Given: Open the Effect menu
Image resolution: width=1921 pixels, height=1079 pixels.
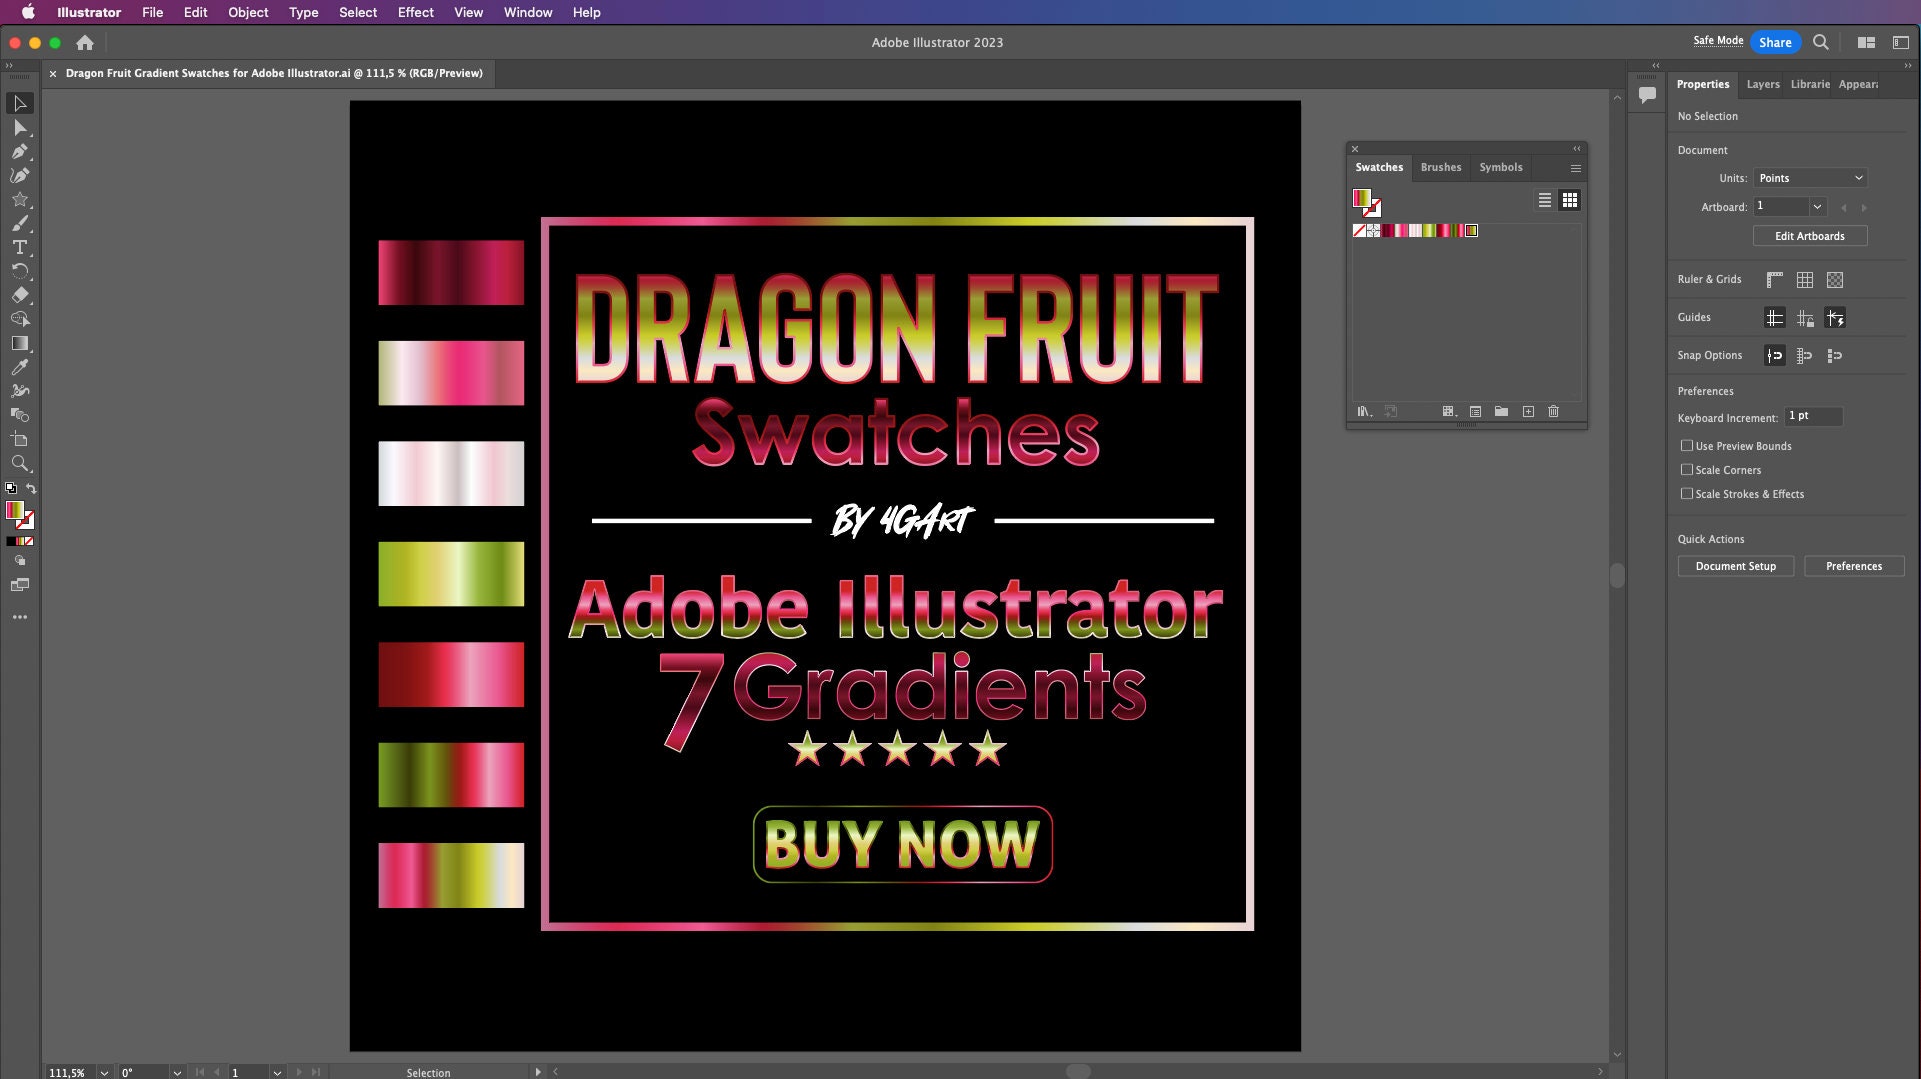Looking at the screenshot, I should tap(415, 12).
